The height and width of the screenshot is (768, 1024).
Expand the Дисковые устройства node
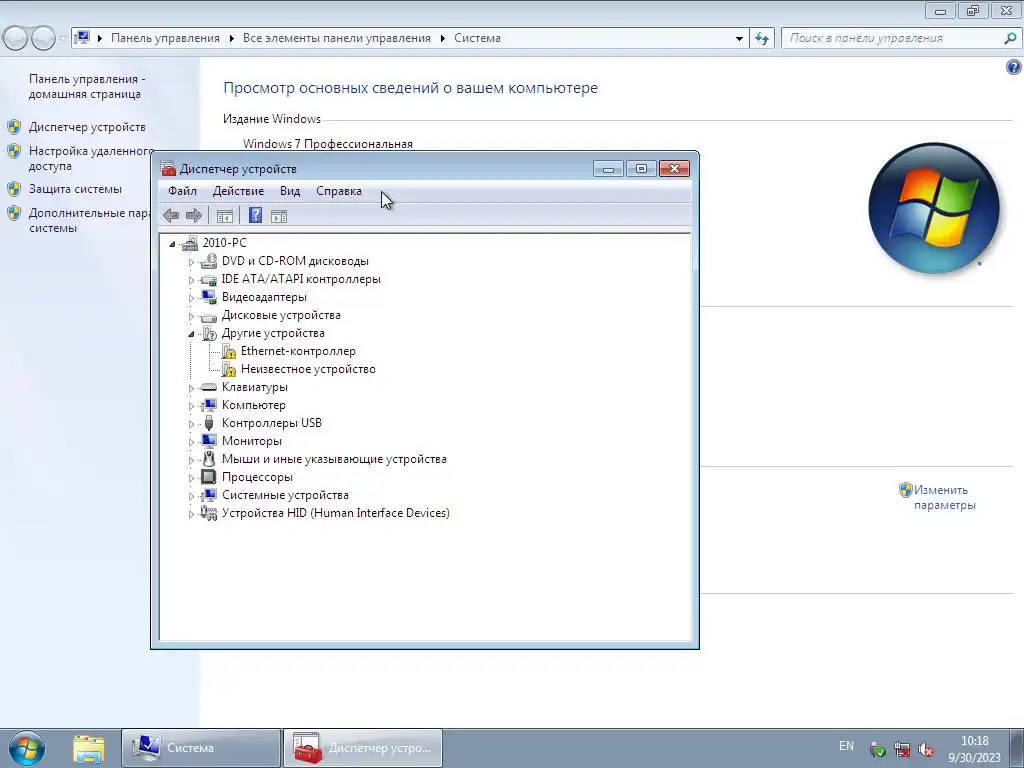[191, 316]
